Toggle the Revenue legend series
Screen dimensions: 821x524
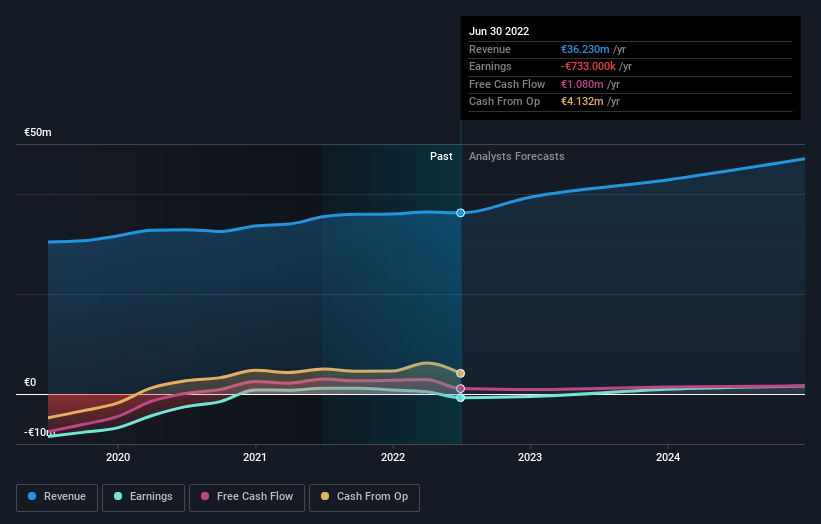(x=57, y=497)
